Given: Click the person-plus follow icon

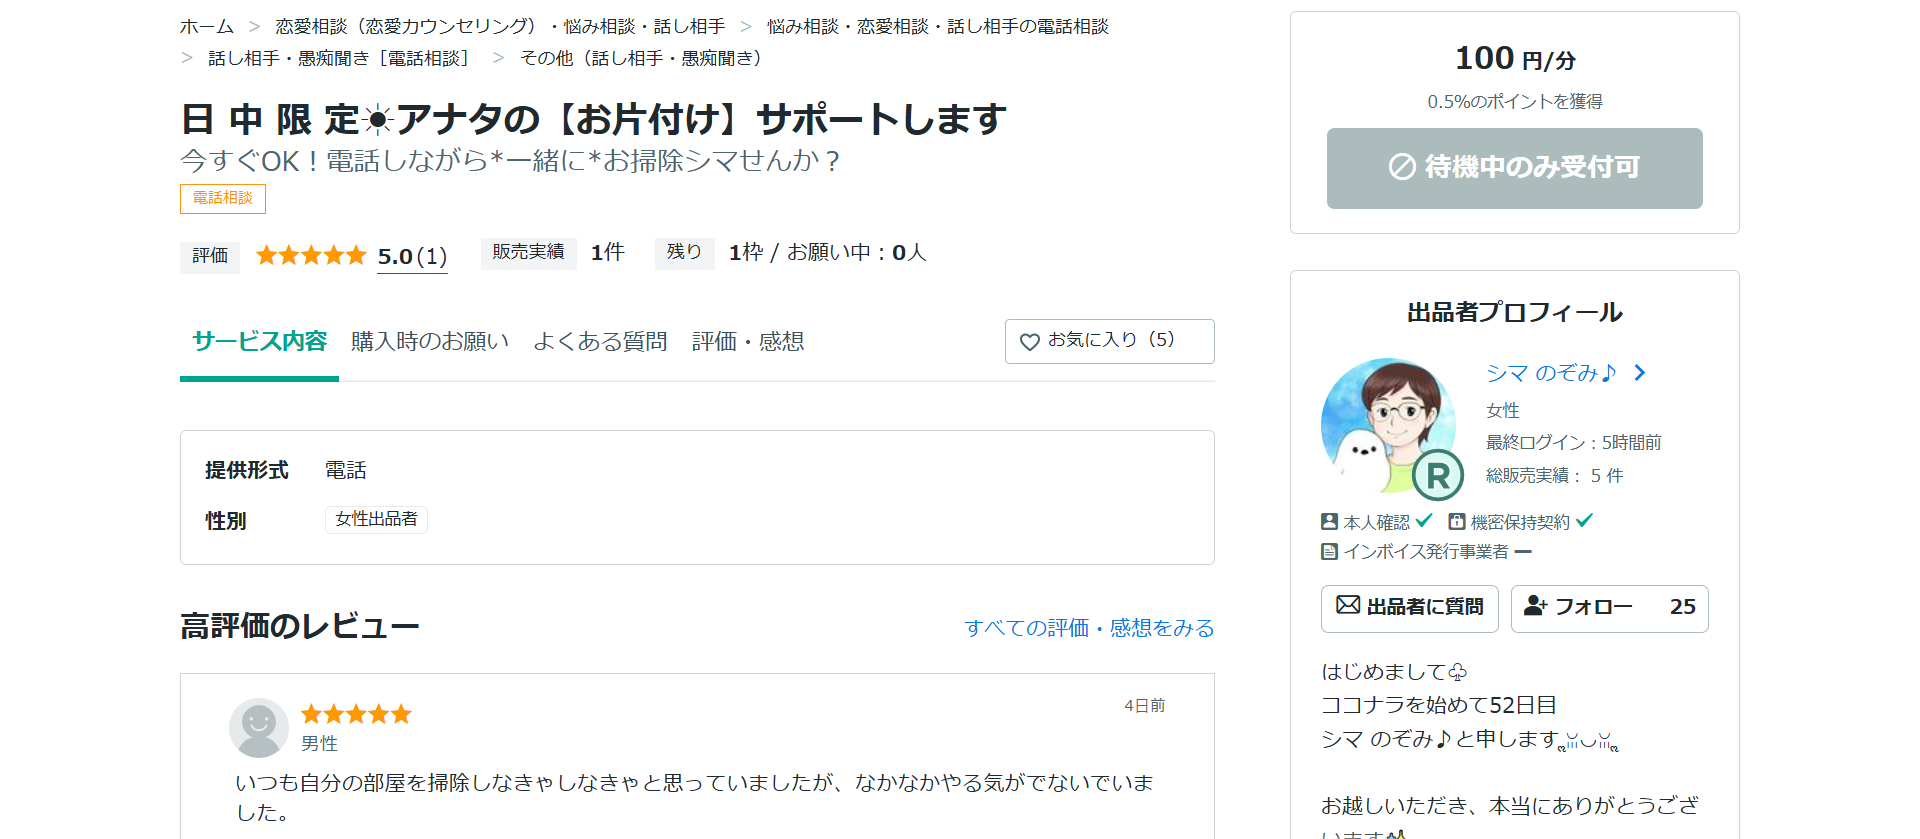Looking at the screenshot, I should [x=1535, y=605].
